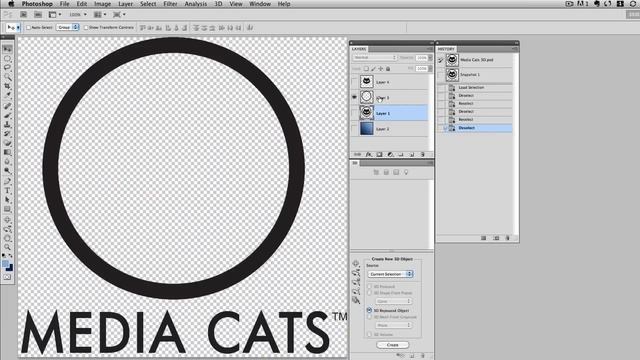Screen dimensions: 640x360
Task: Select the Pen tool
Action: 7,181
